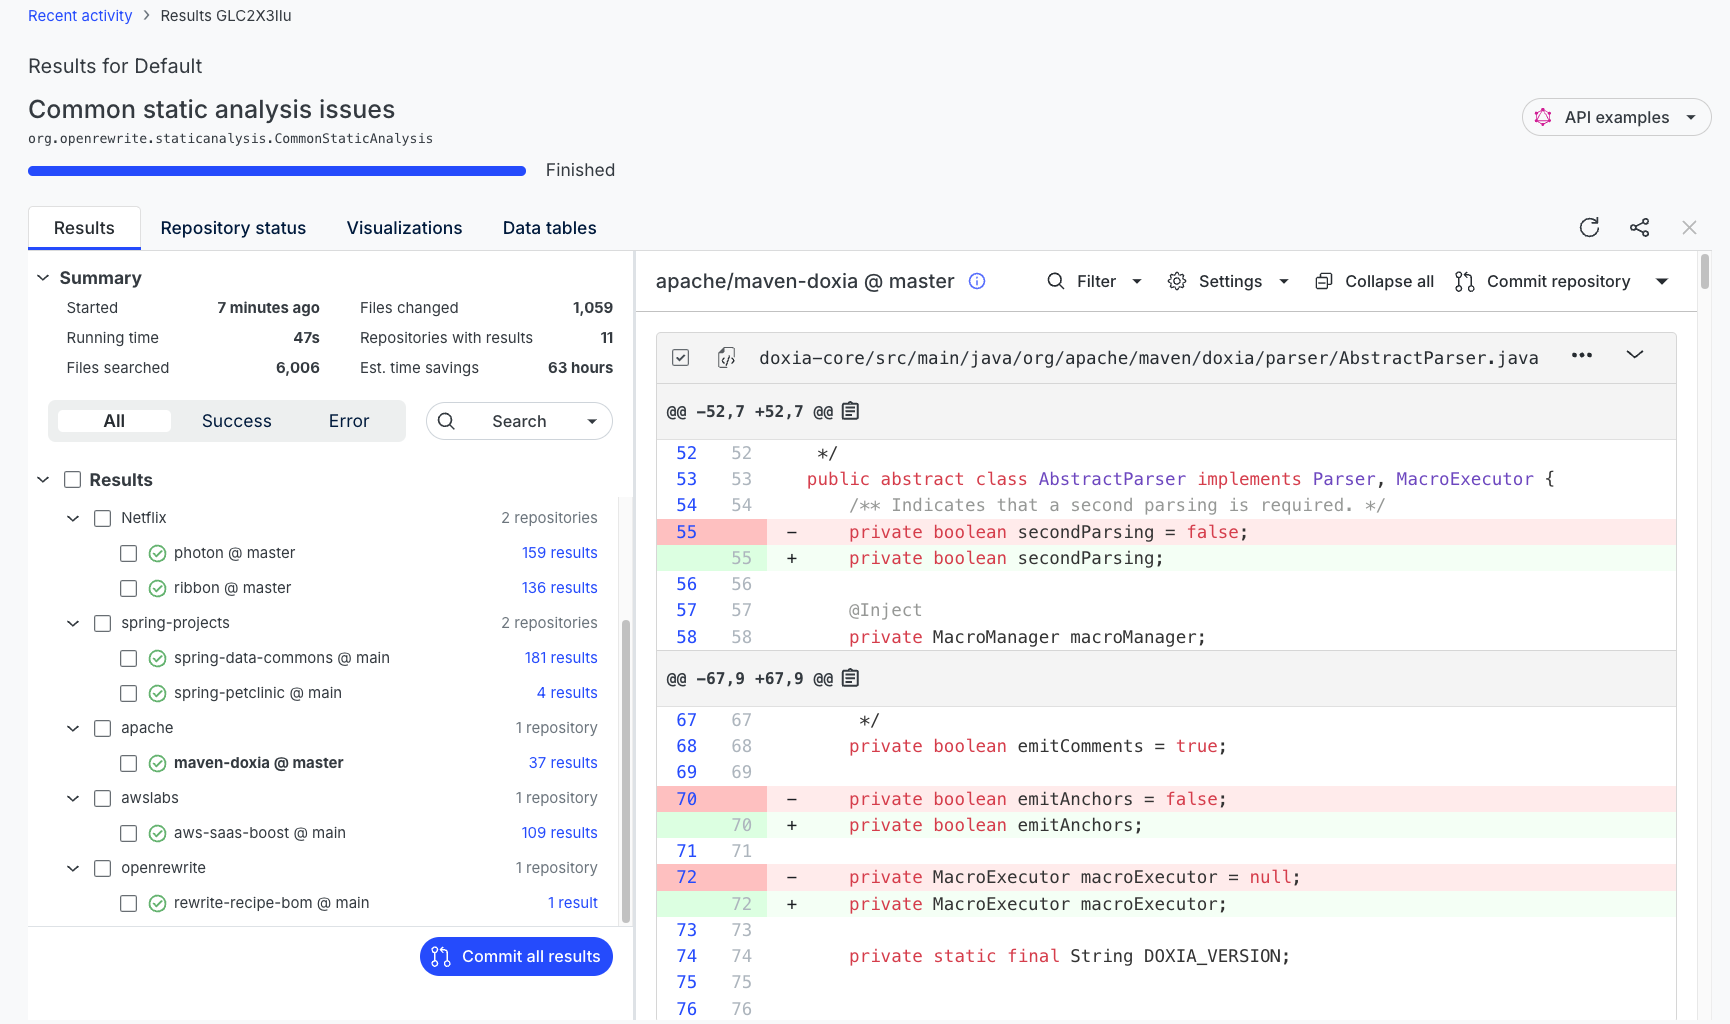Open the Data tables tab
Viewport: 1730px width, 1024px height.
coord(549,228)
